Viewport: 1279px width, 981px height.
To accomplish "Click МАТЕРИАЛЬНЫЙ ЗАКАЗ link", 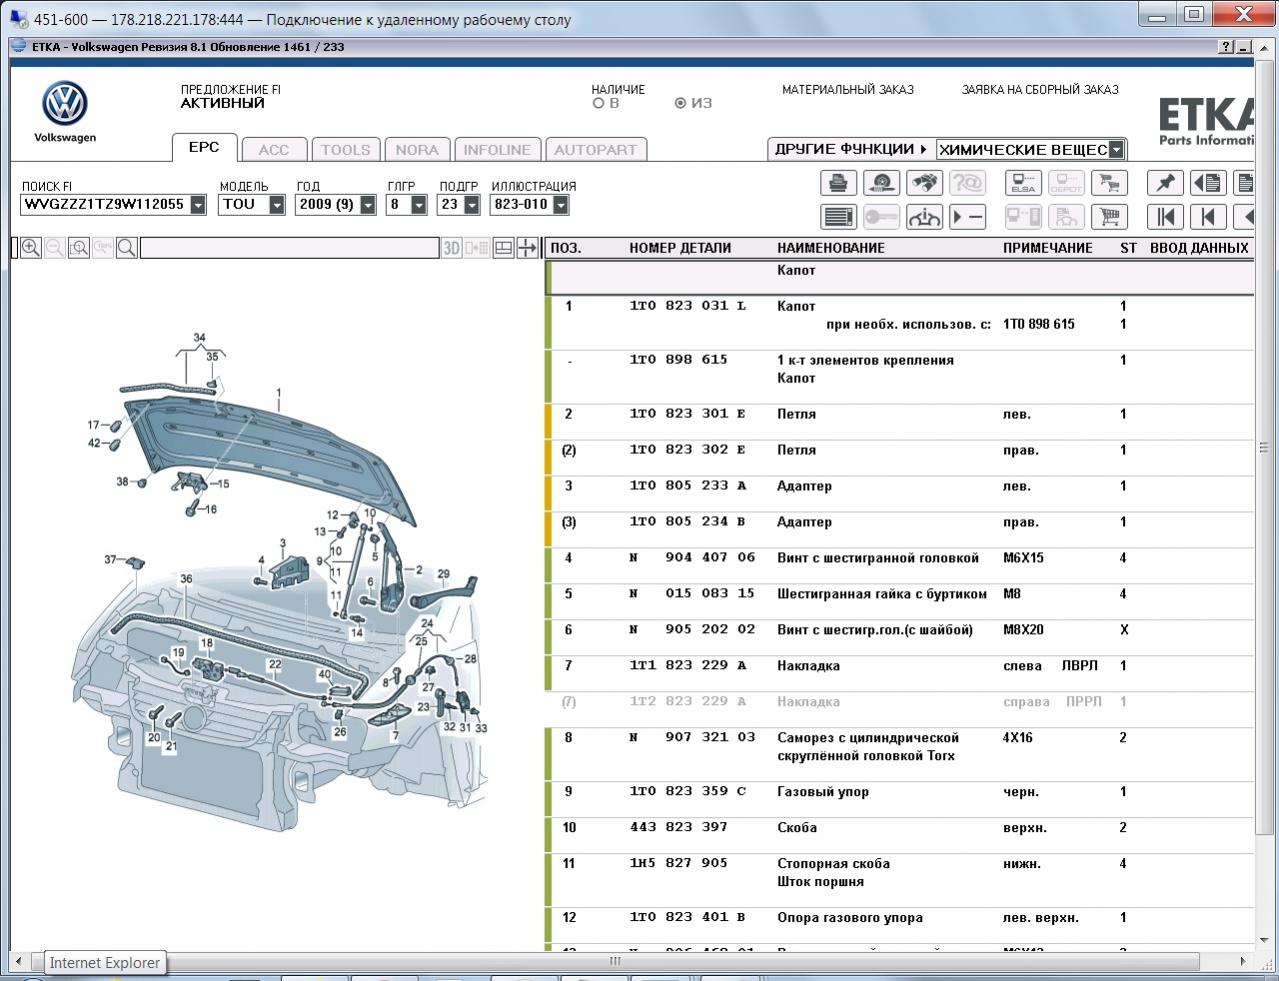I will click(x=848, y=90).
